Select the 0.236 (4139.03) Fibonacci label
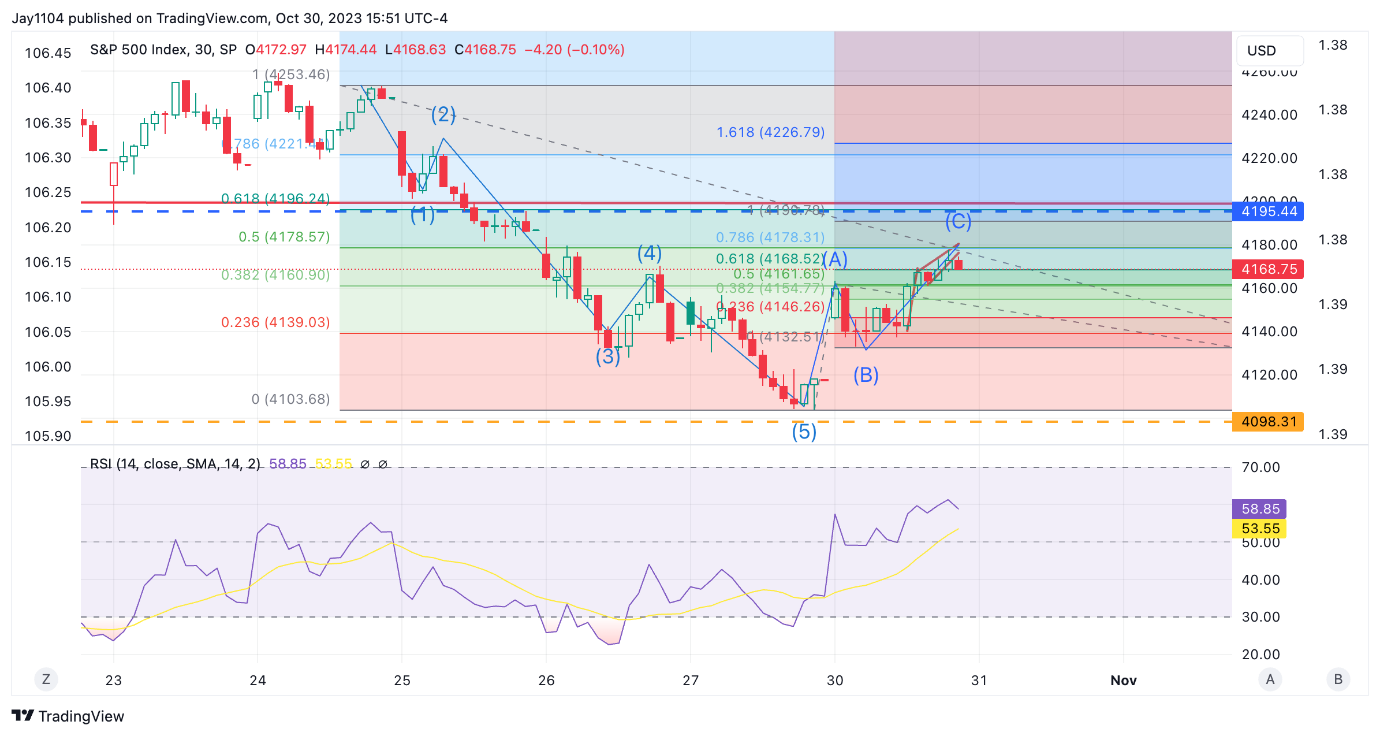1380x736 pixels. (275, 322)
